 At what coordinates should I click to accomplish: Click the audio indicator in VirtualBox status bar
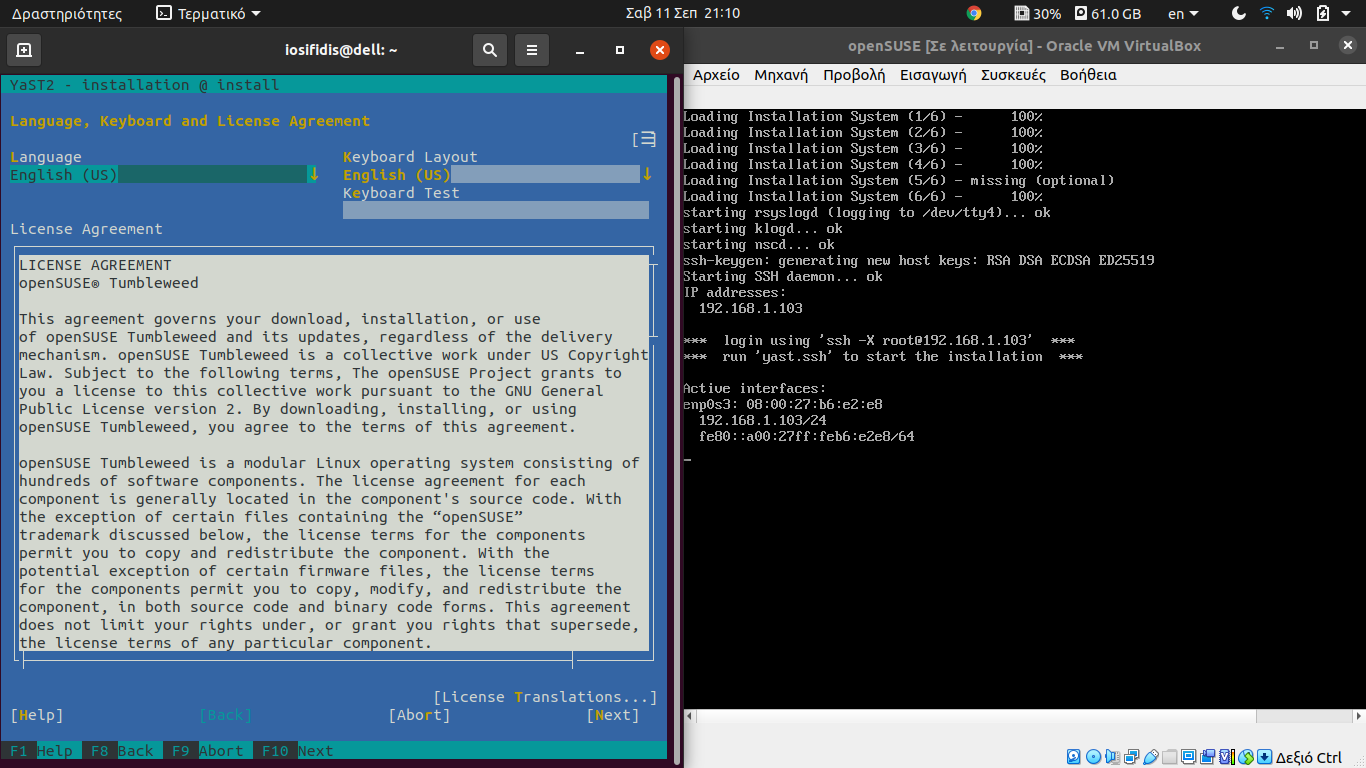point(1112,757)
